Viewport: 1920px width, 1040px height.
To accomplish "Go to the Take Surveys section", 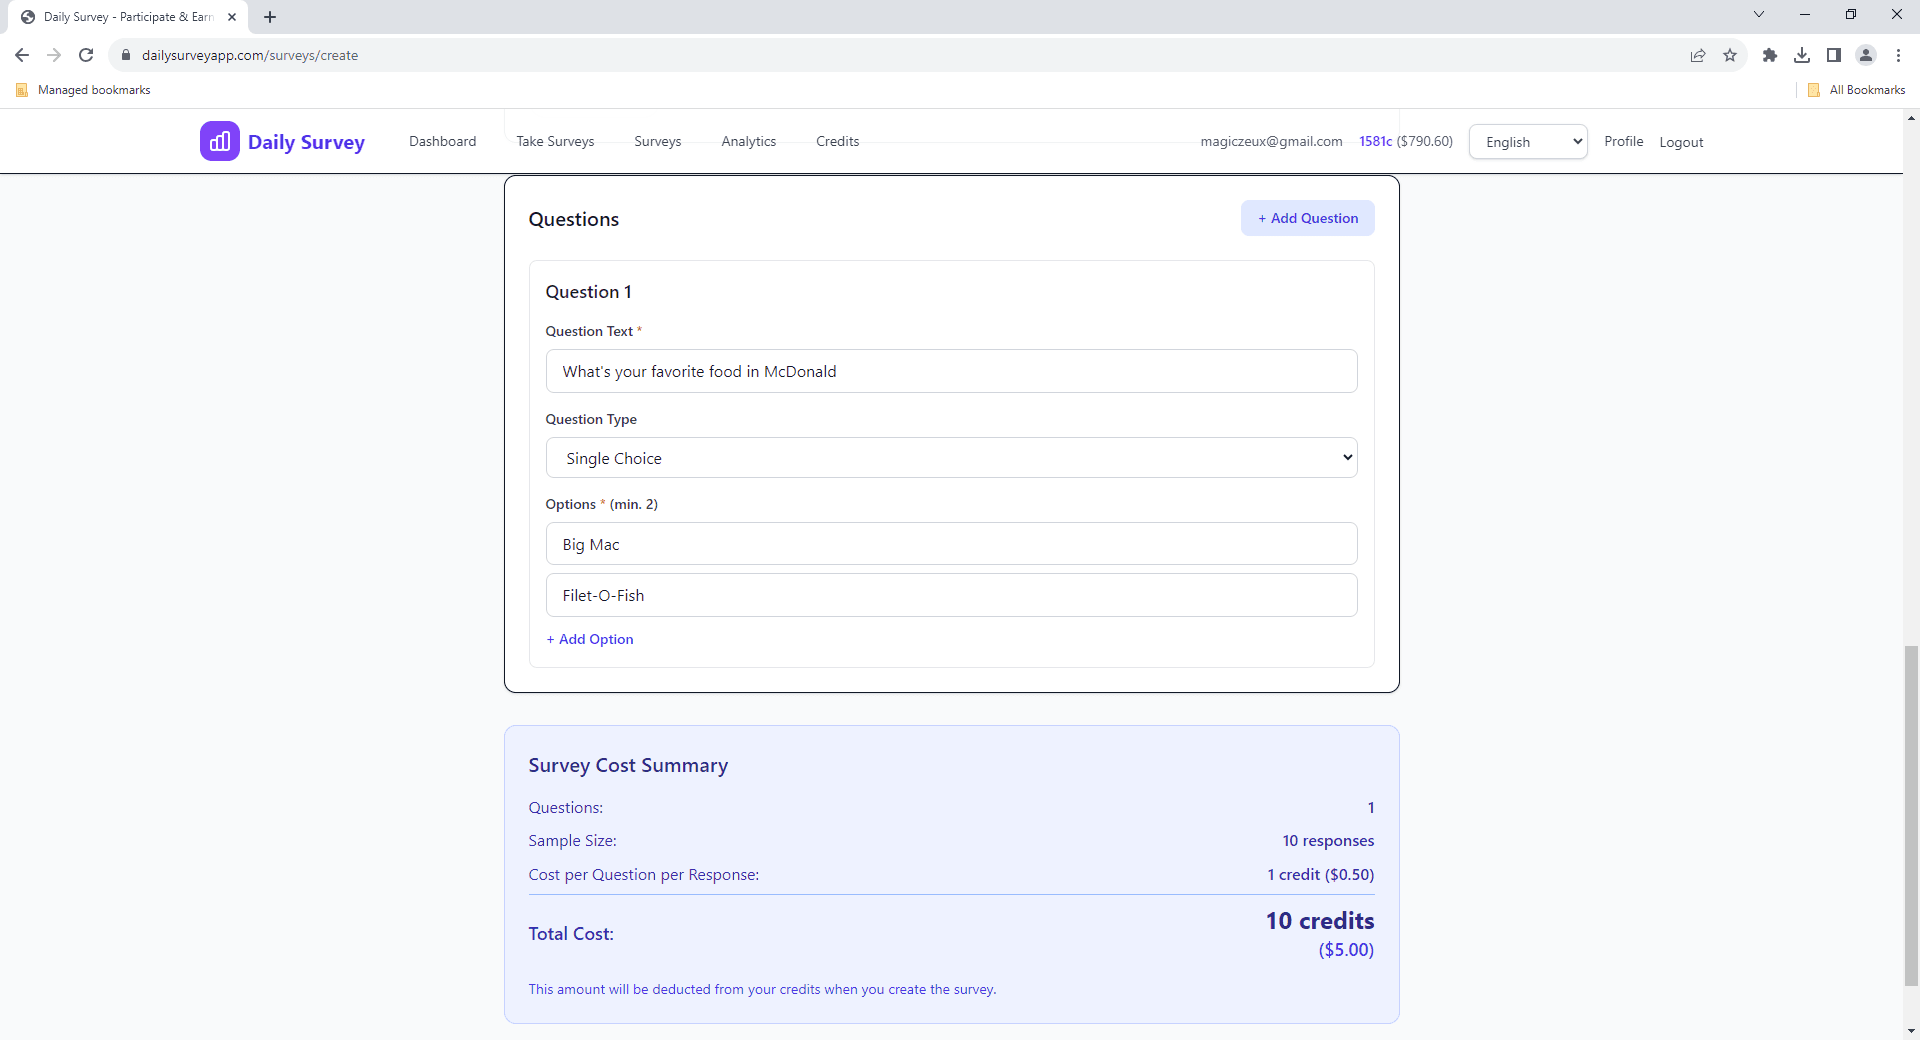I will [555, 141].
